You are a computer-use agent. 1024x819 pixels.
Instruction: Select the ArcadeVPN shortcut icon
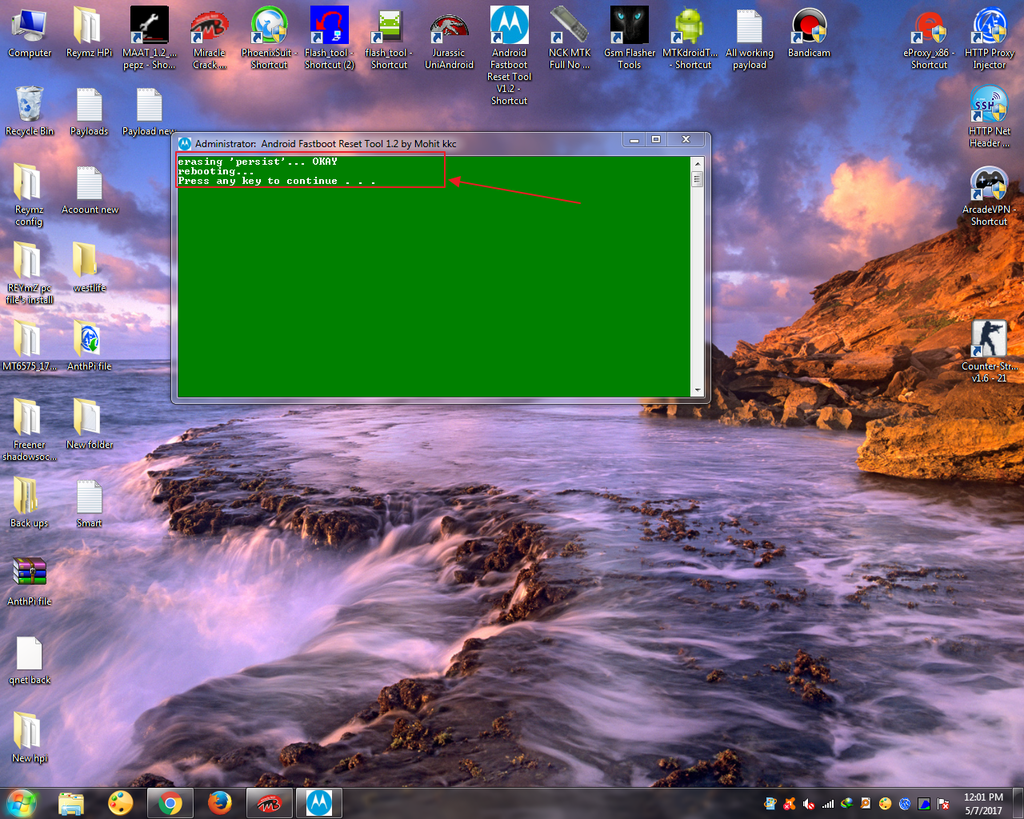(989, 185)
